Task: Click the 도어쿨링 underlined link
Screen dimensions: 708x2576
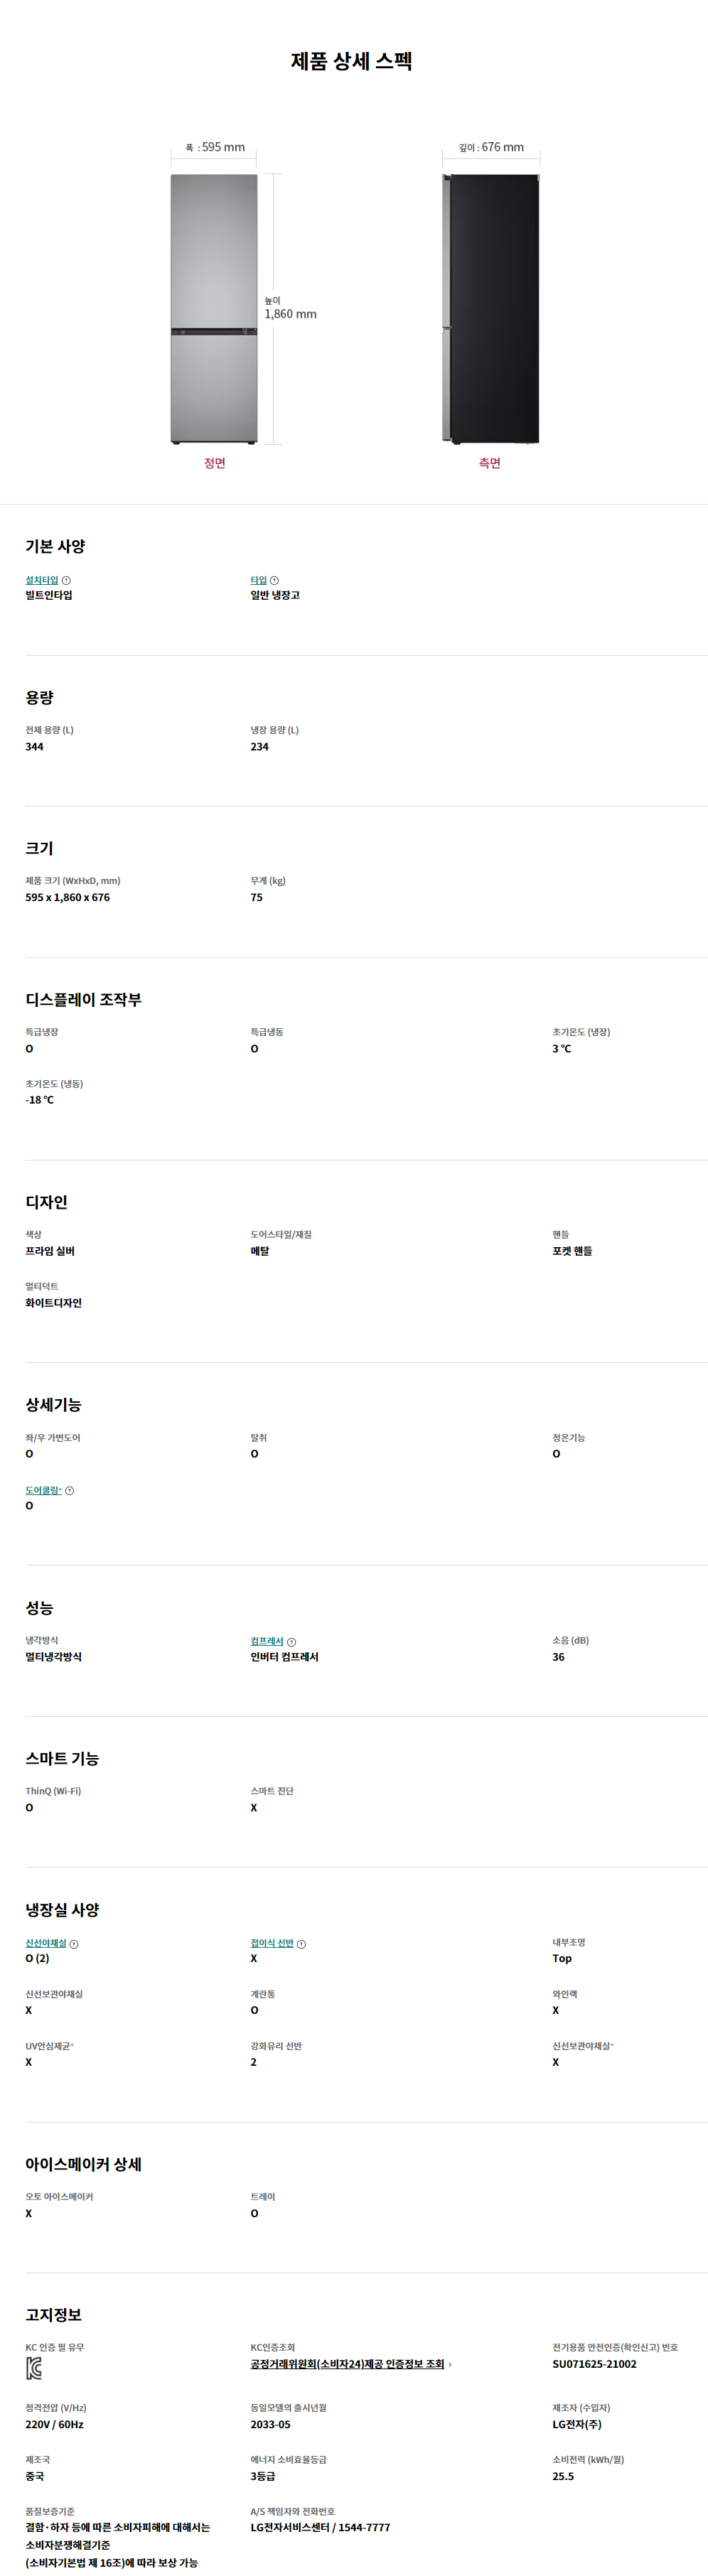Action: click(x=43, y=1490)
